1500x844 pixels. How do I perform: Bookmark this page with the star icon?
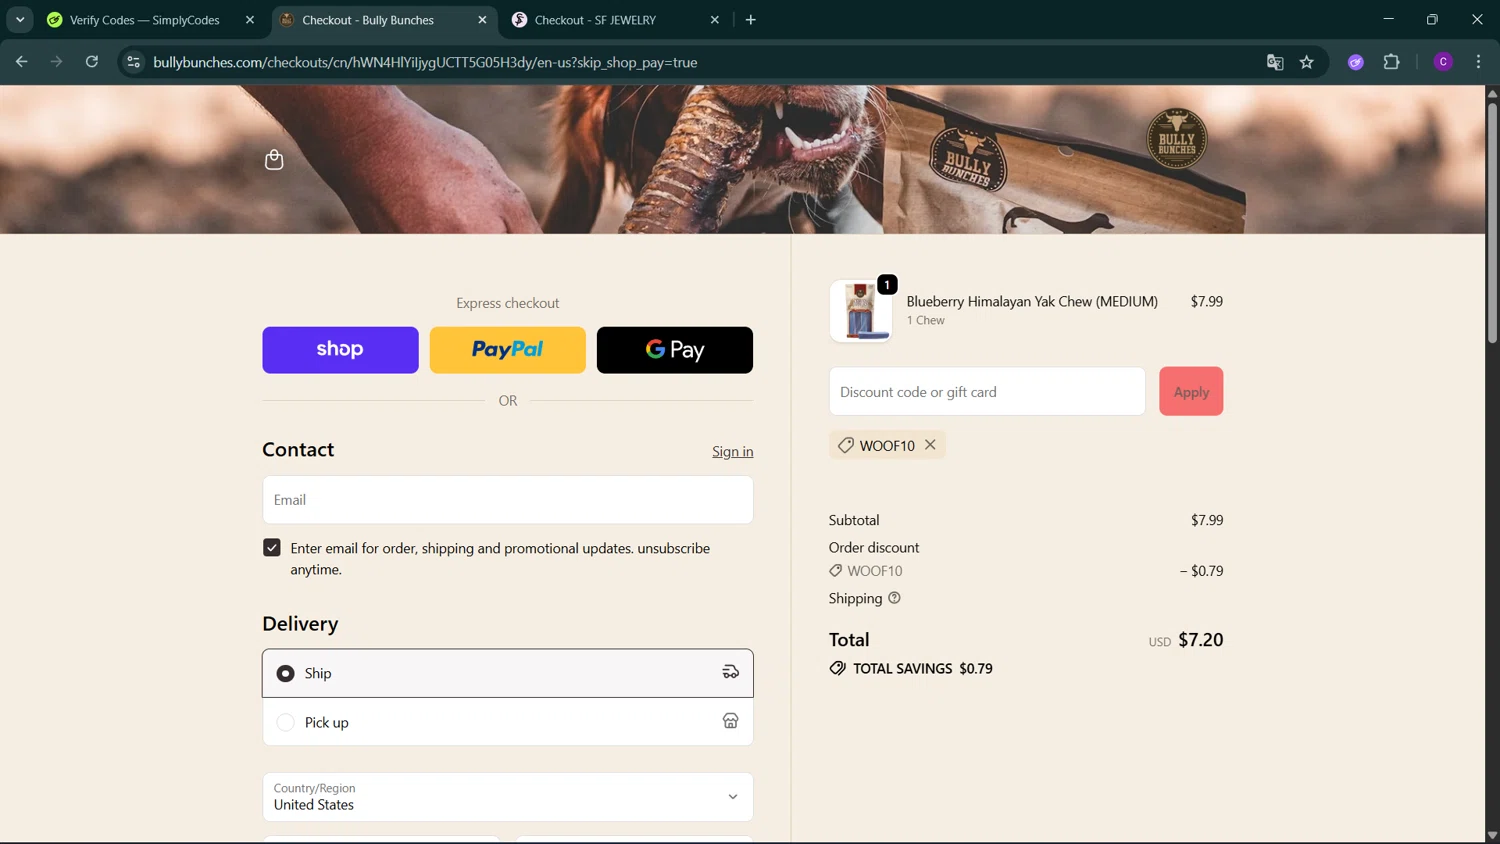tap(1307, 62)
